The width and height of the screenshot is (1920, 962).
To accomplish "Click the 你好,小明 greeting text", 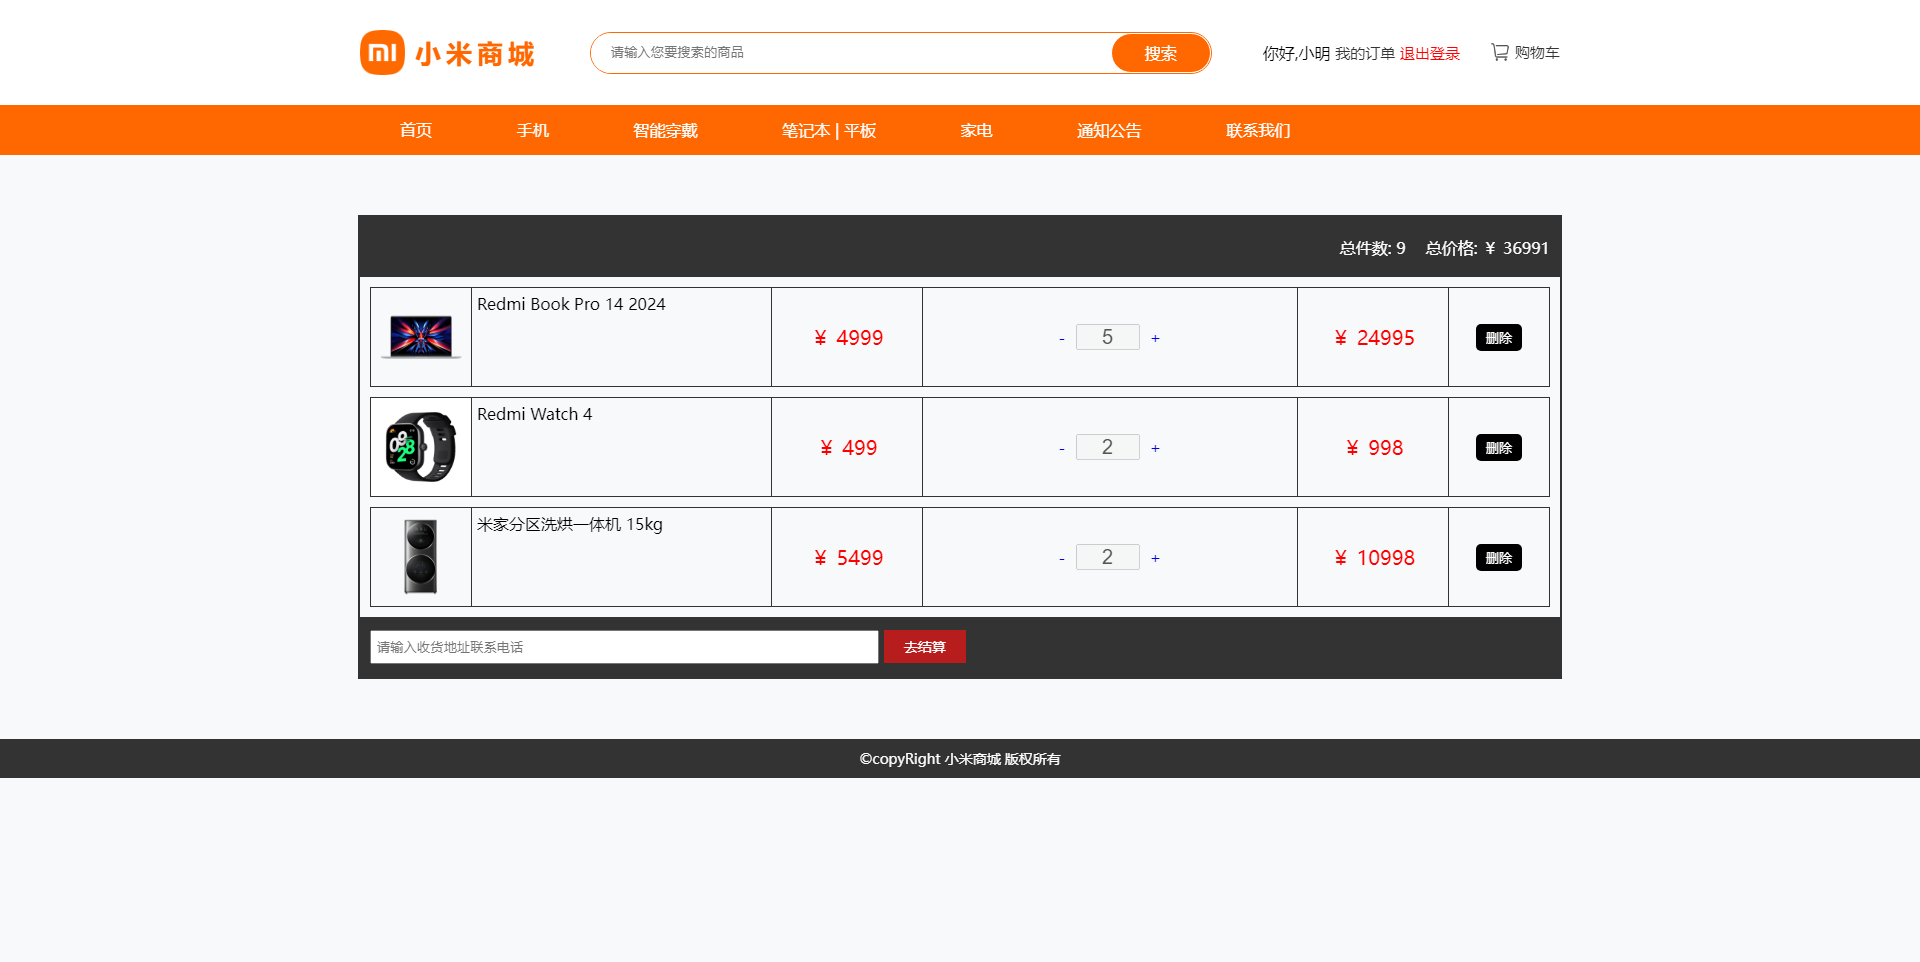I will (x=1296, y=53).
